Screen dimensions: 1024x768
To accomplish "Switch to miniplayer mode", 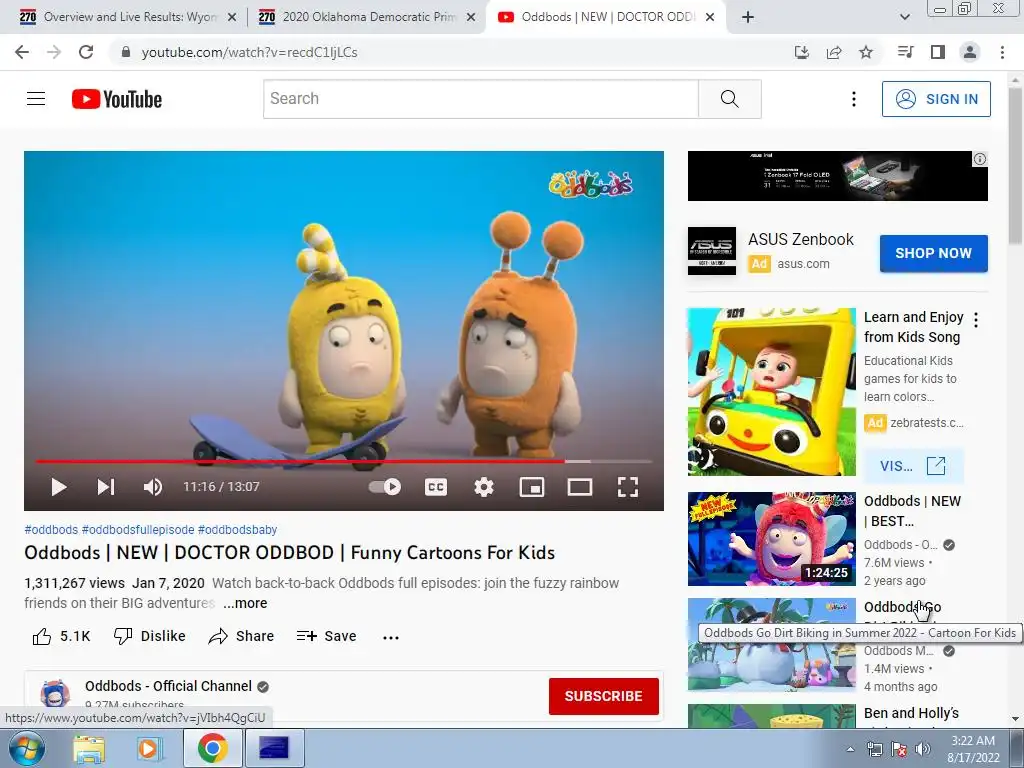I will 532,487.
